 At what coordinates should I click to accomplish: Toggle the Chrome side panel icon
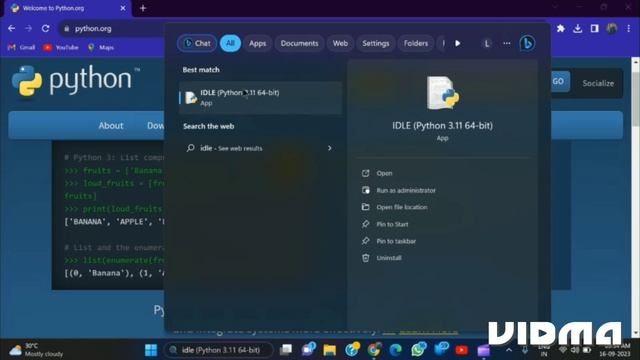[594, 28]
